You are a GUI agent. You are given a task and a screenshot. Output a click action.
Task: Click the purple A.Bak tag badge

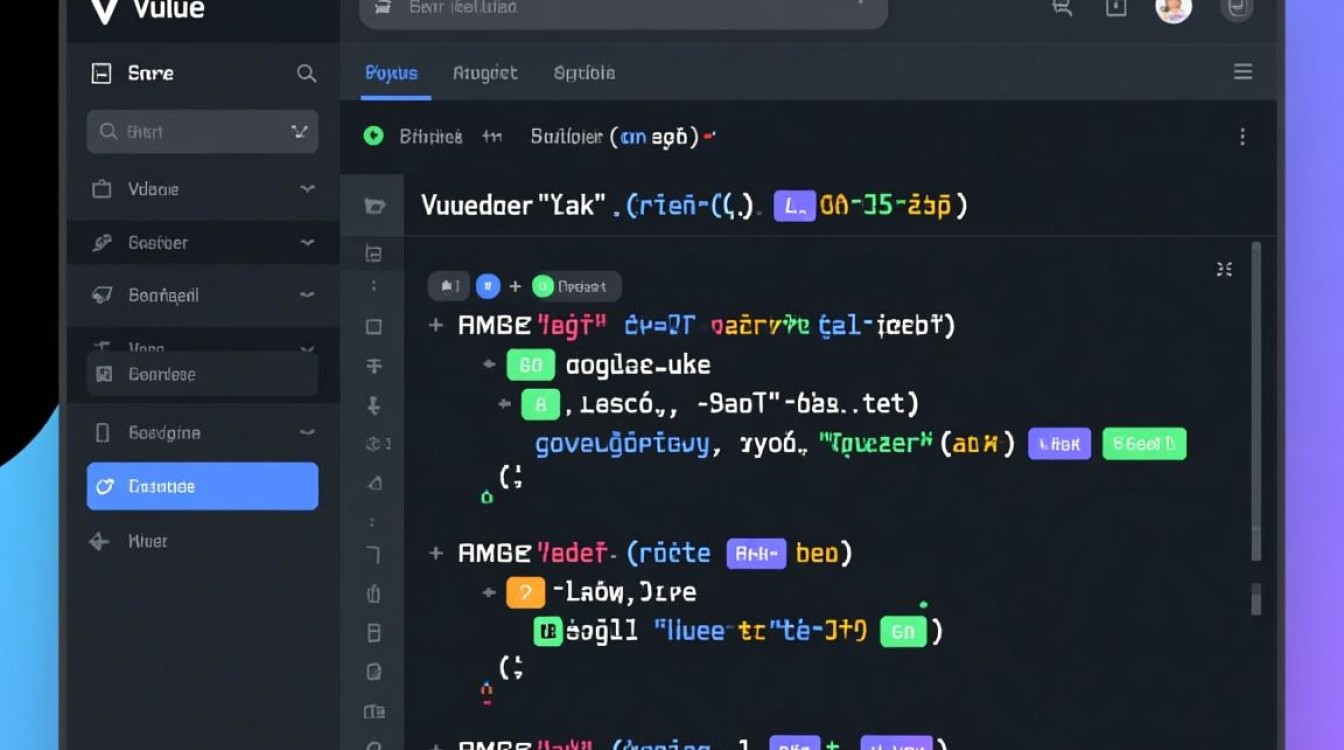click(1060, 444)
